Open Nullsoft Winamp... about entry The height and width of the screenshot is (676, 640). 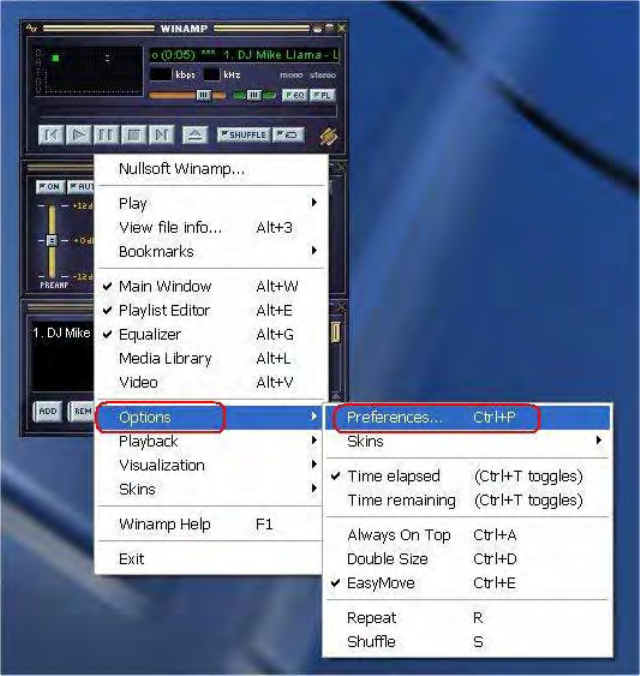click(x=211, y=169)
